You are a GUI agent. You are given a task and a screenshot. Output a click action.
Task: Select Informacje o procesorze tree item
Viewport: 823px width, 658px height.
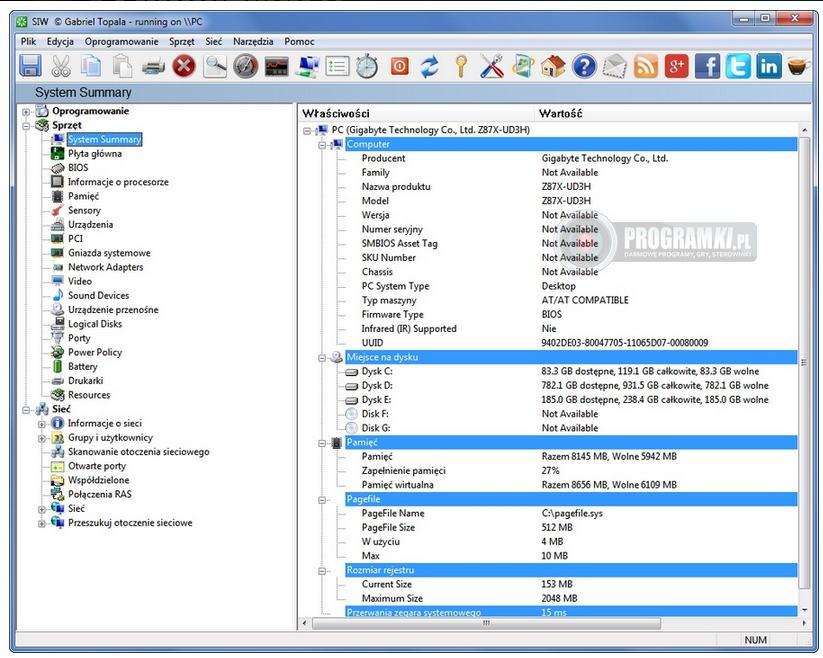[118, 182]
